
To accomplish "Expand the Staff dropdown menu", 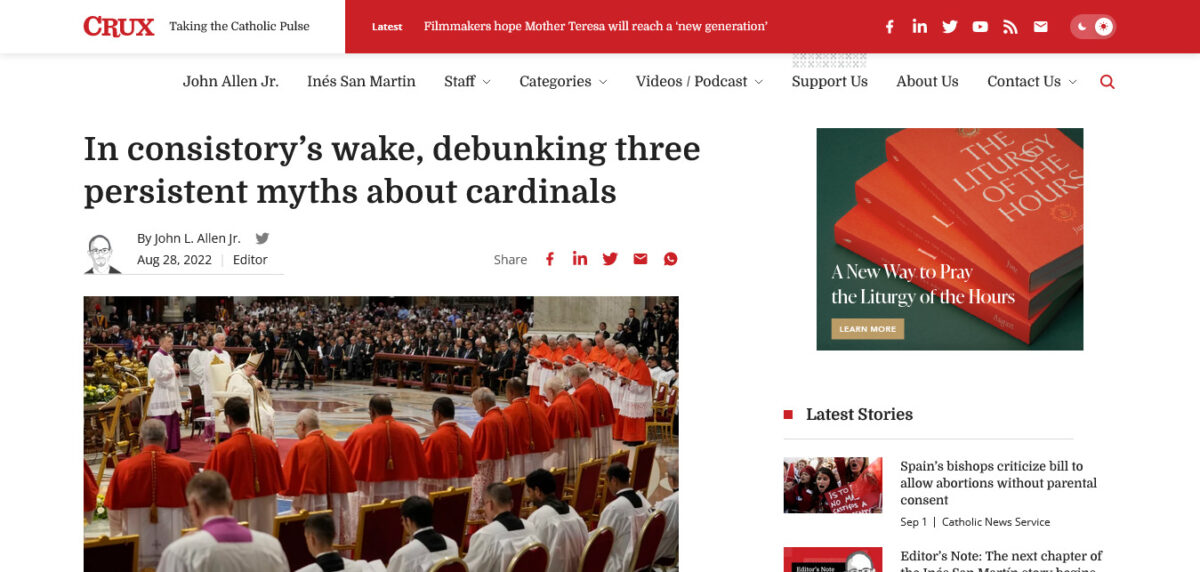I will coord(467,82).
